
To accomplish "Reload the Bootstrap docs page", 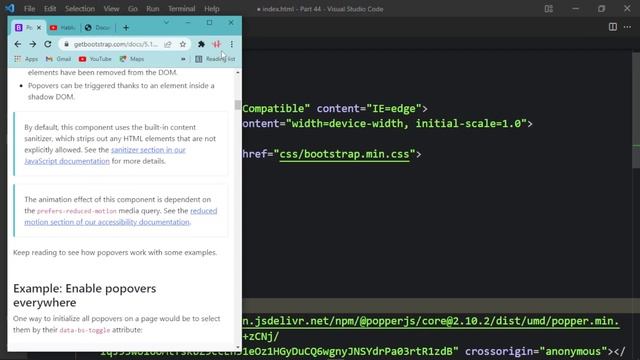I will point(48,44).
